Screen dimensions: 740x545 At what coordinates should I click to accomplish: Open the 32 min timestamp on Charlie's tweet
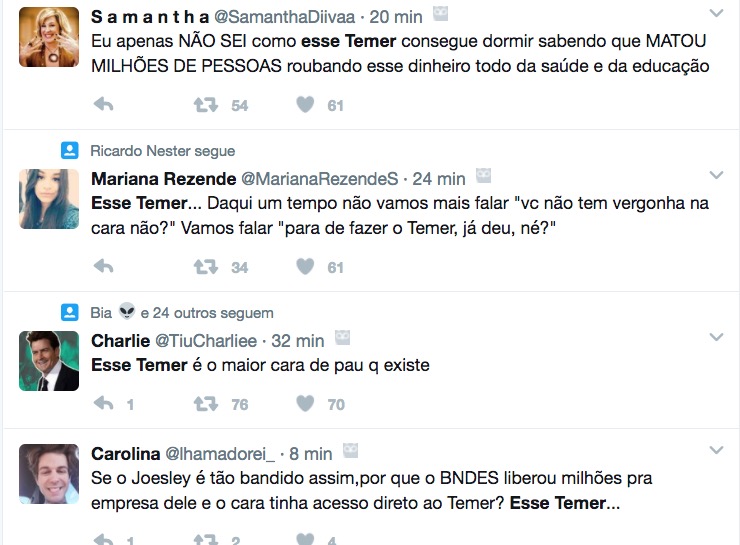297,341
